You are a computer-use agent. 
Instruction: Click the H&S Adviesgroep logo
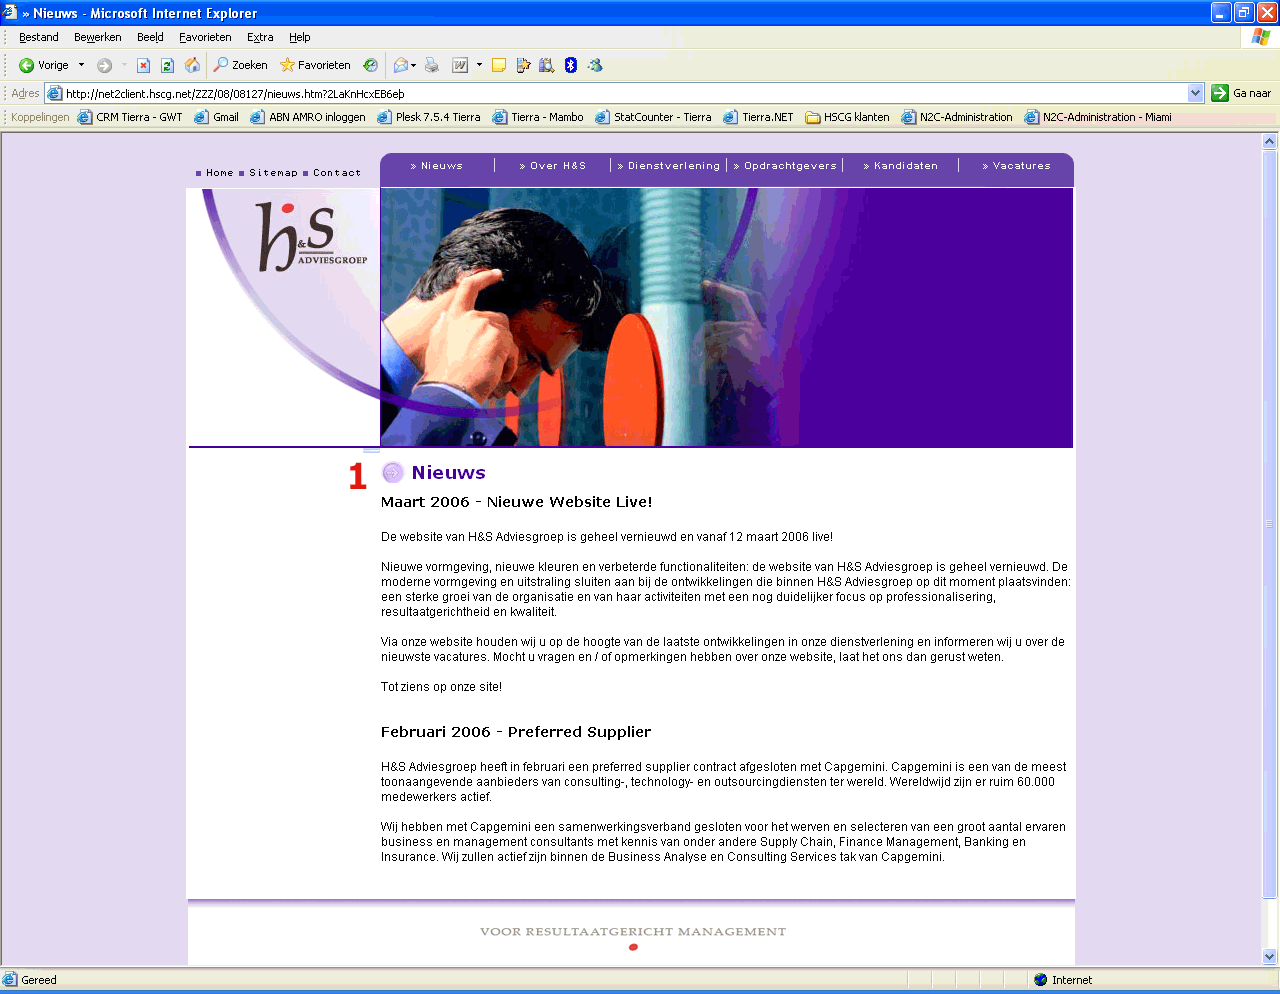(312, 237)
